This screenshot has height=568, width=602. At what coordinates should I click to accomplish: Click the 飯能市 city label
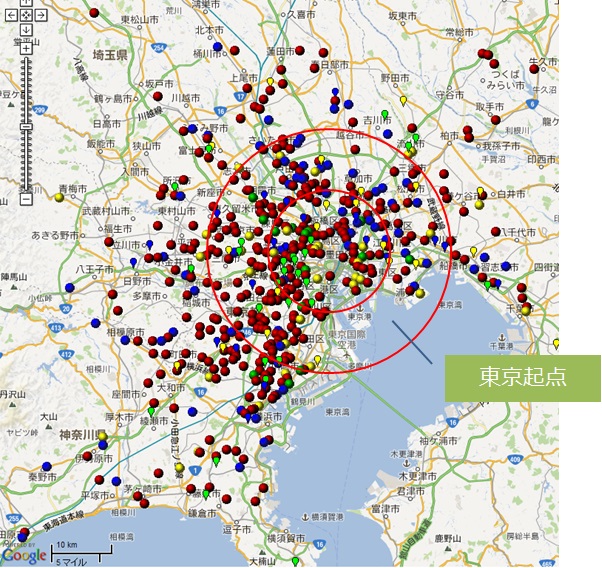pyautogui.click(x=101, y=144)
